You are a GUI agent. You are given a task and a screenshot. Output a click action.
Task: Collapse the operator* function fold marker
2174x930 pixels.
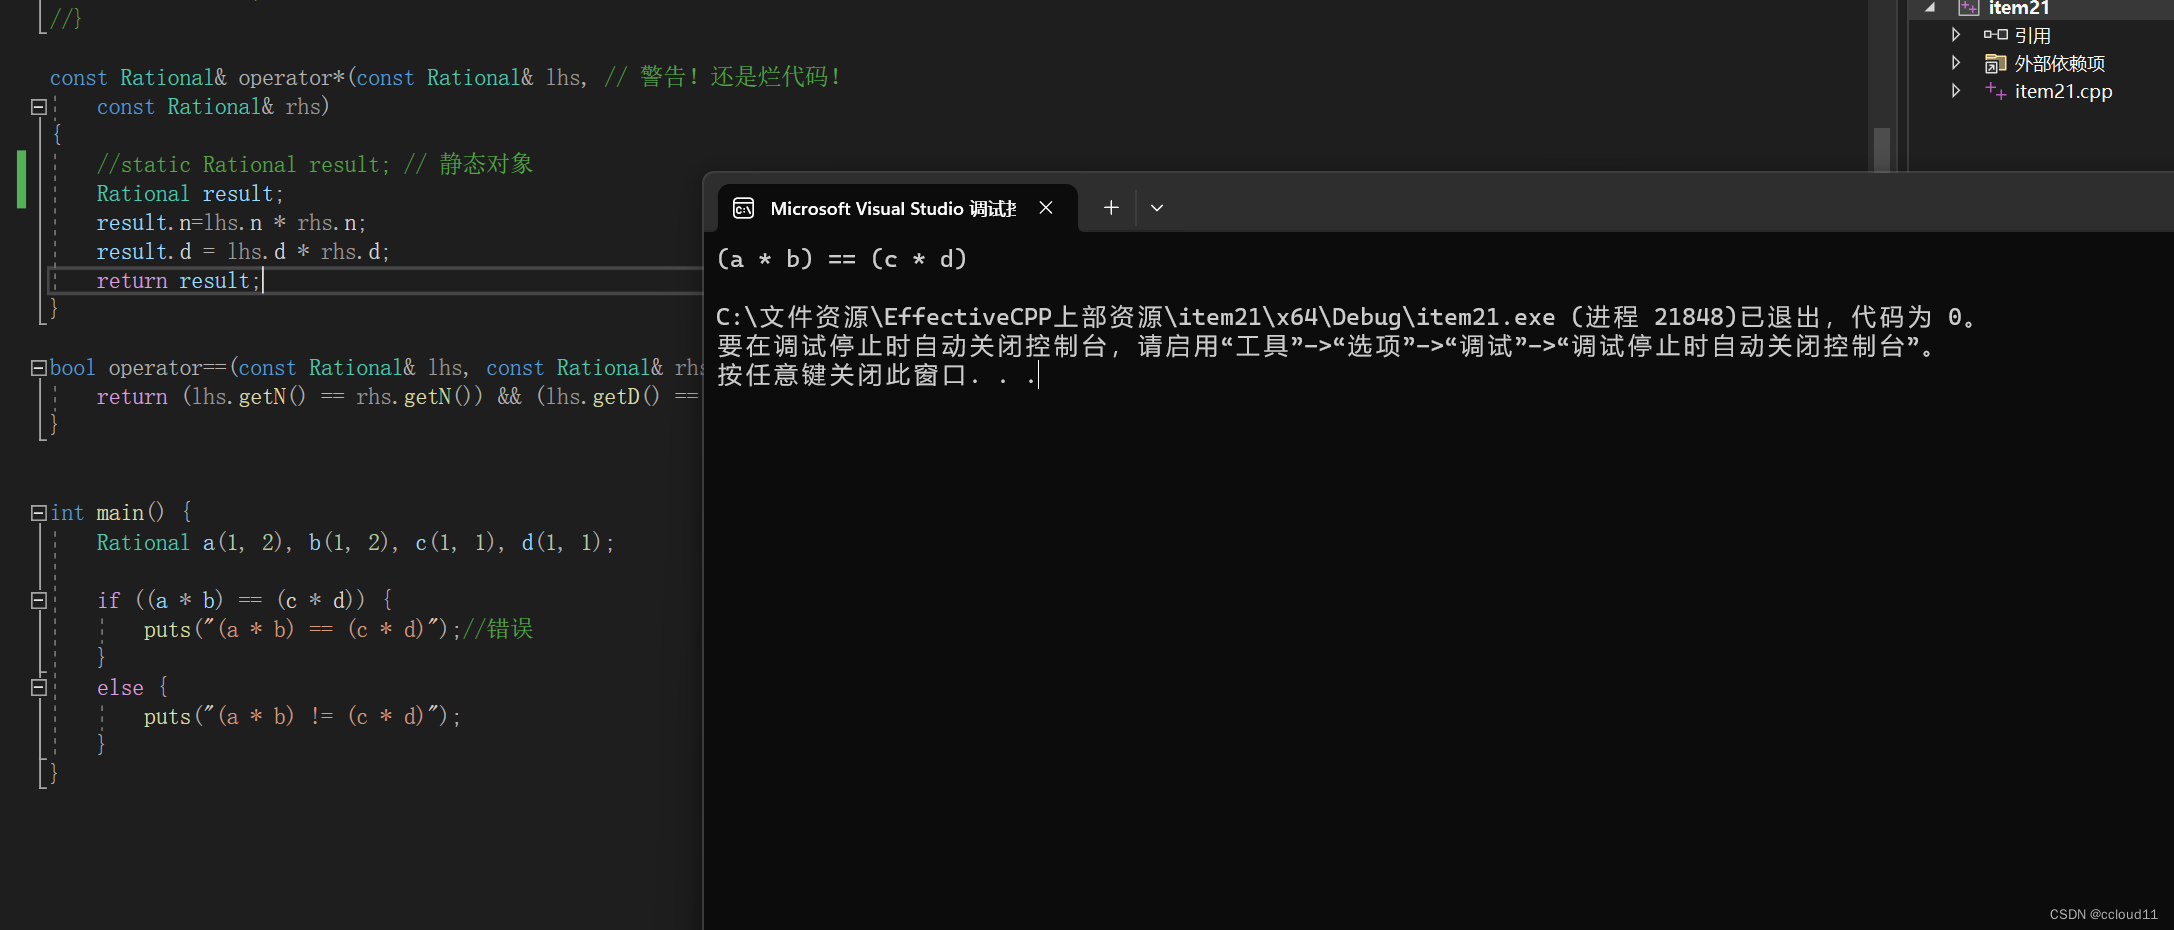(39, 107)
